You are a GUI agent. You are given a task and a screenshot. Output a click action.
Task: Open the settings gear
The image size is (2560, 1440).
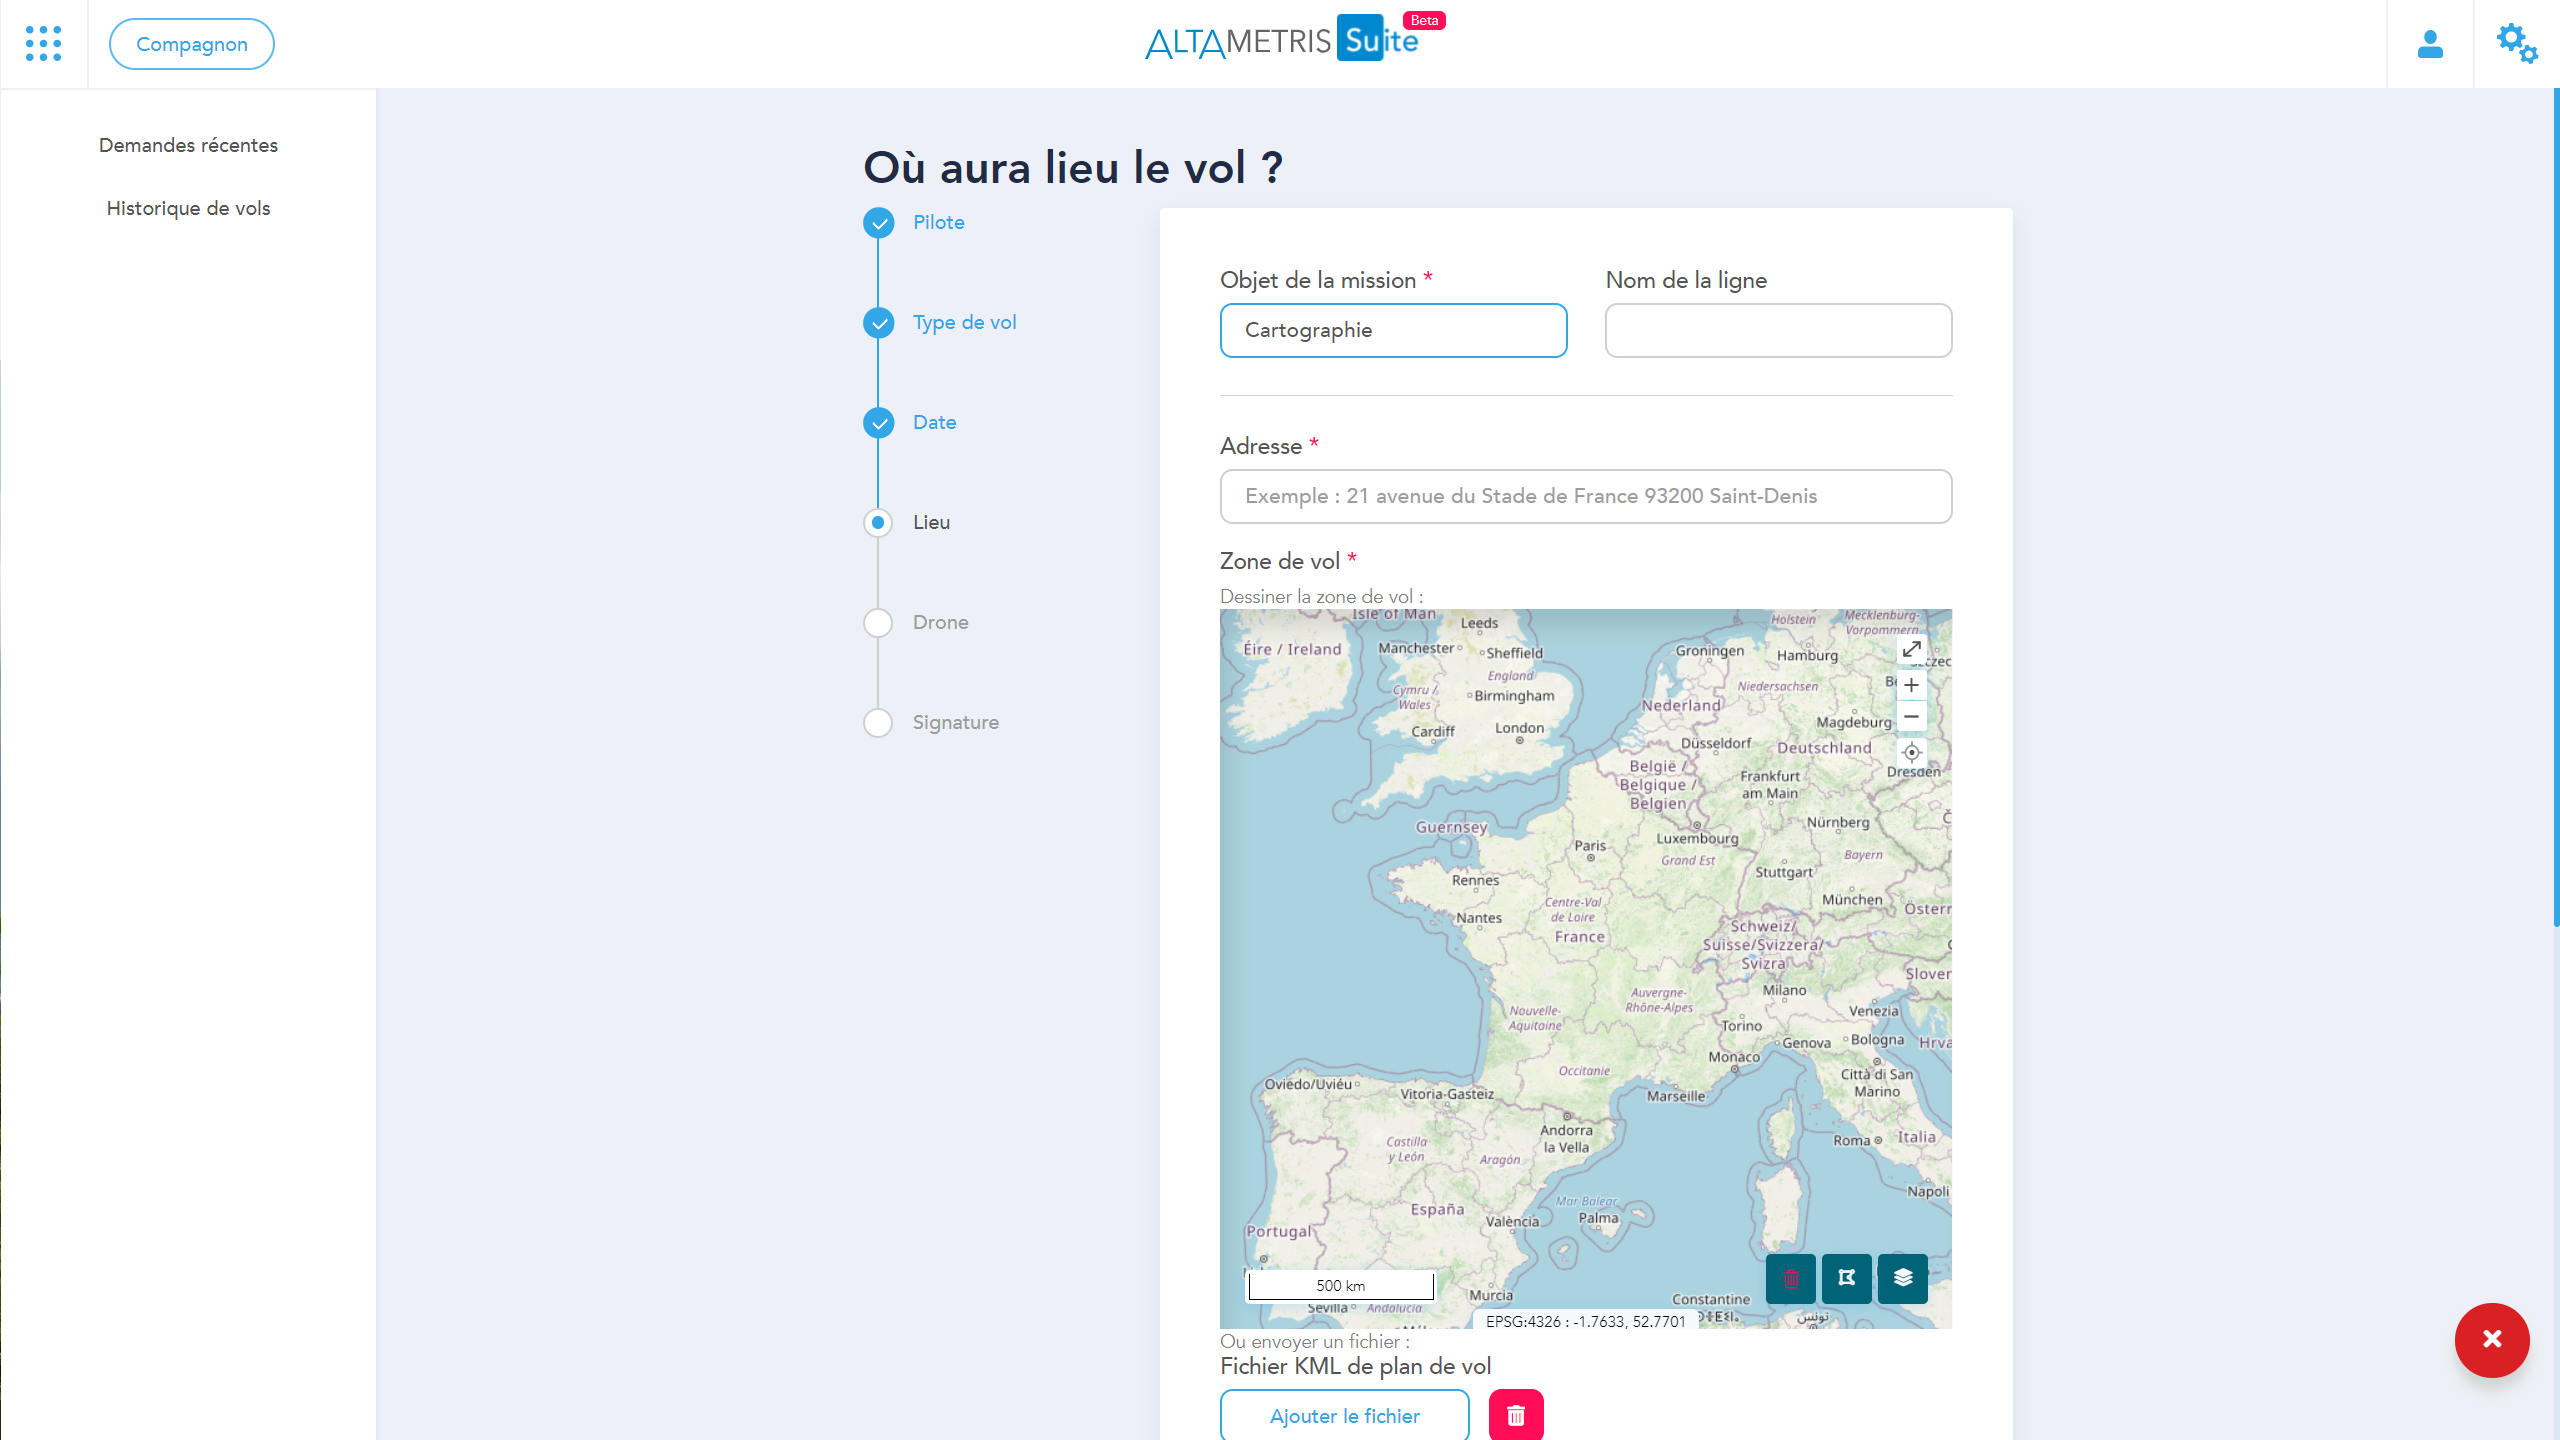[x=2516, y=44]
